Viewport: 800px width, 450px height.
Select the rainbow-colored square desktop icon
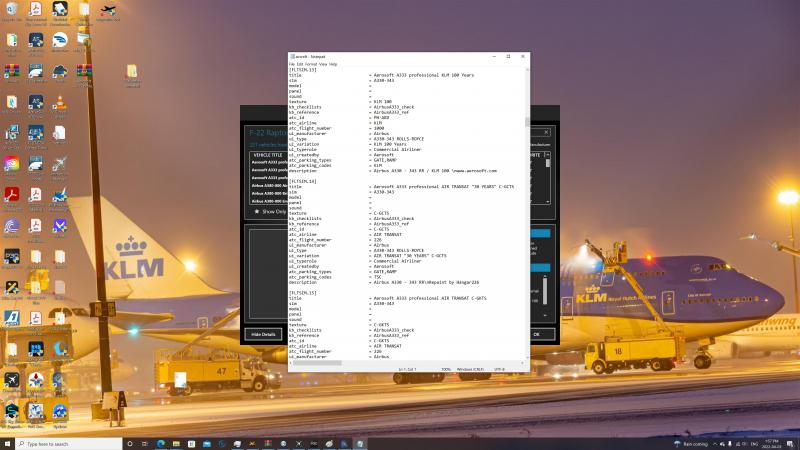click(12, 165)
